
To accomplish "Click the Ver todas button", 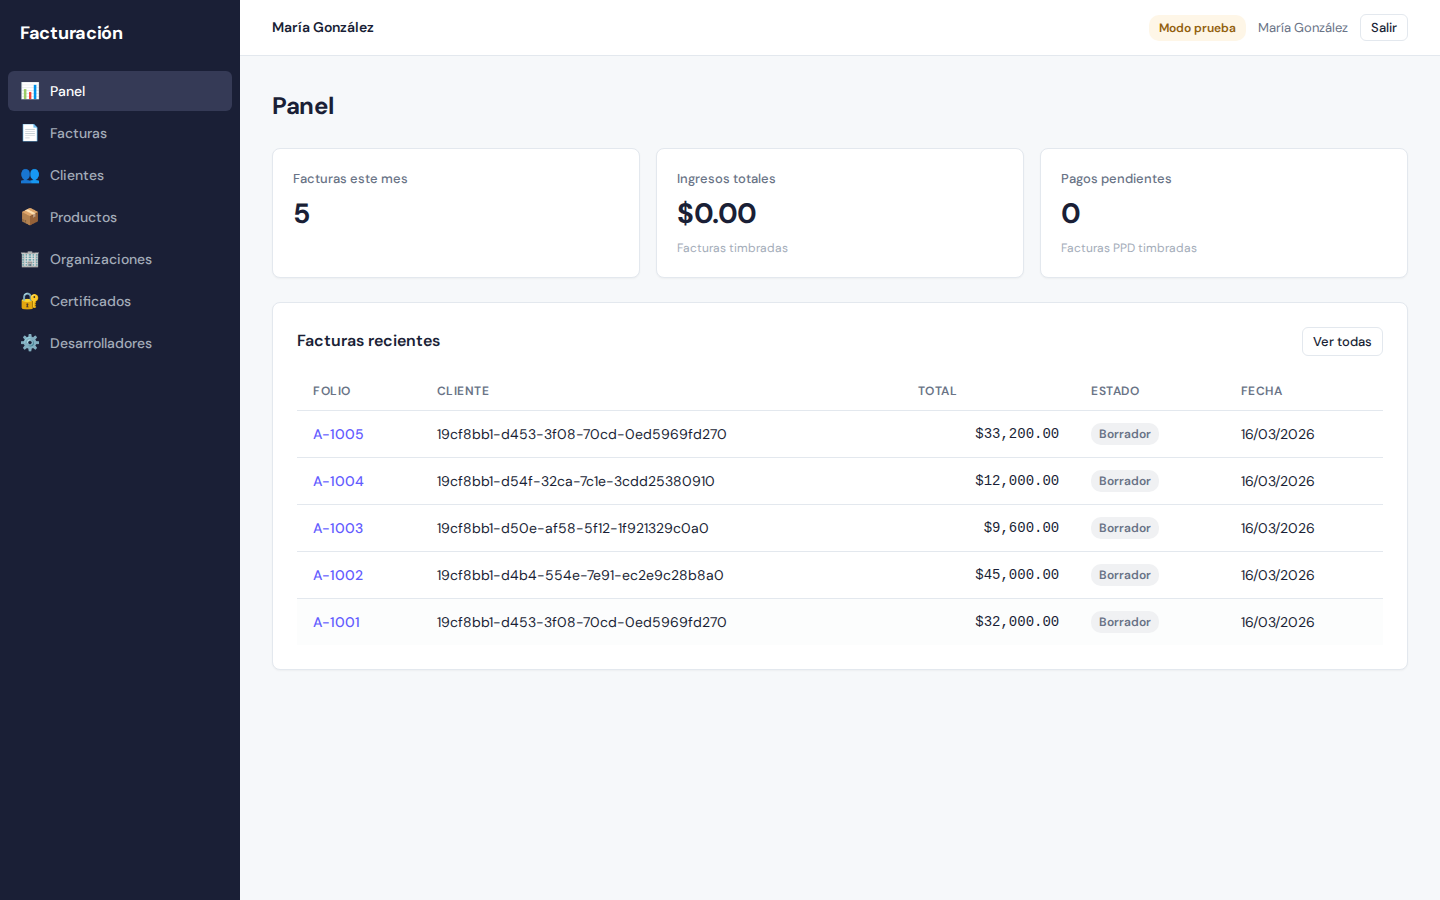I will tap(1342, 341).
